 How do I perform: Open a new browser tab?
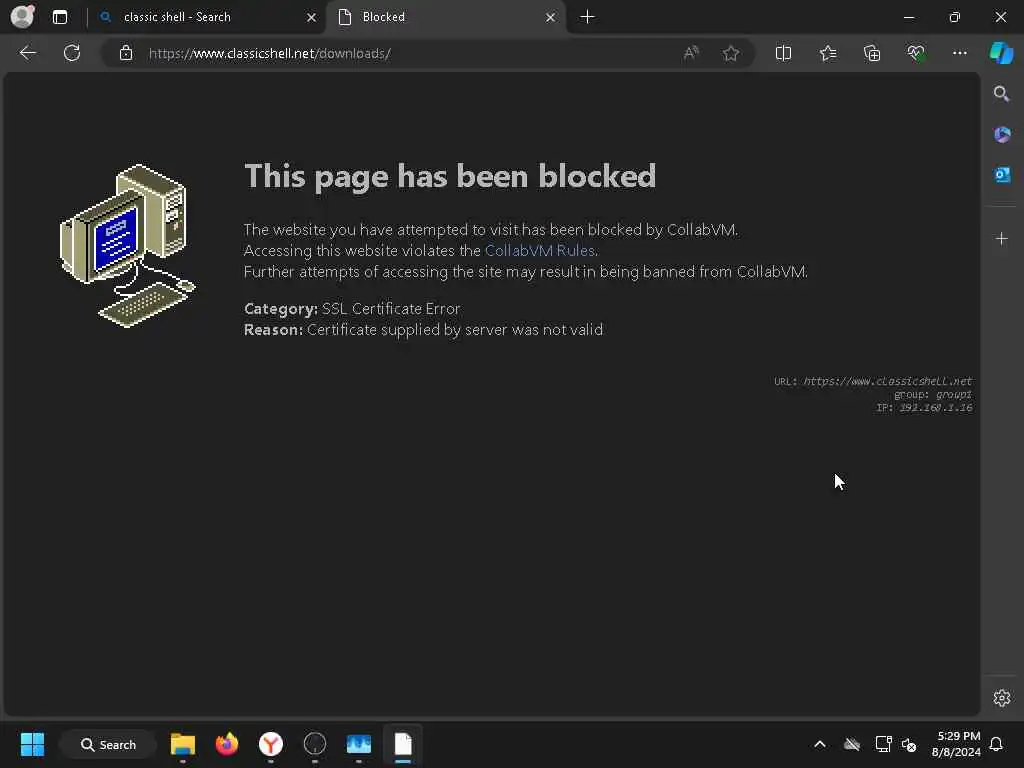587,17
